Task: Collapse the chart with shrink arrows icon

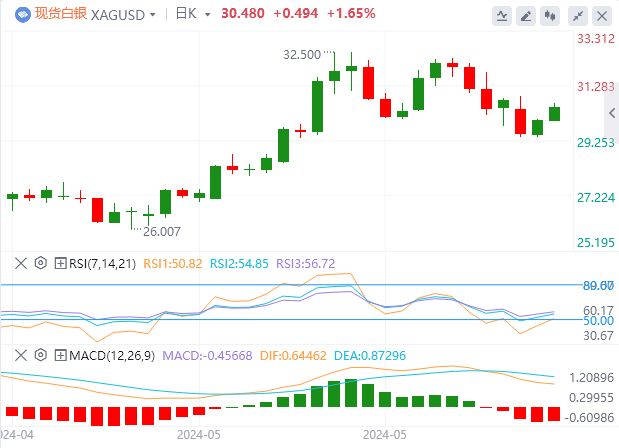Action: (x=578, y=16)
